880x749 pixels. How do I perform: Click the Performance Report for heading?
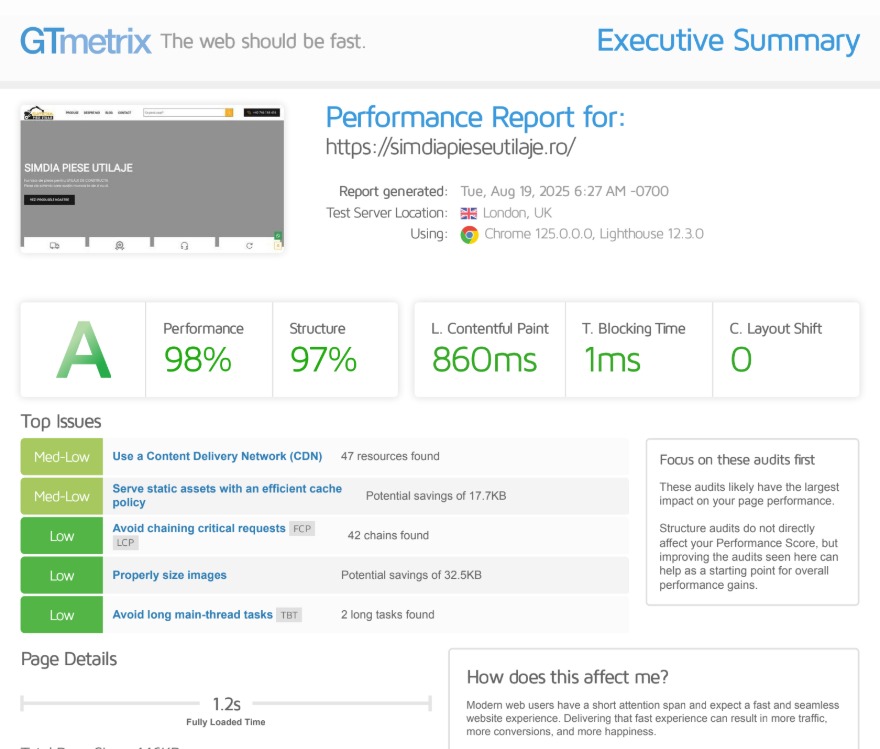[475, 117]
